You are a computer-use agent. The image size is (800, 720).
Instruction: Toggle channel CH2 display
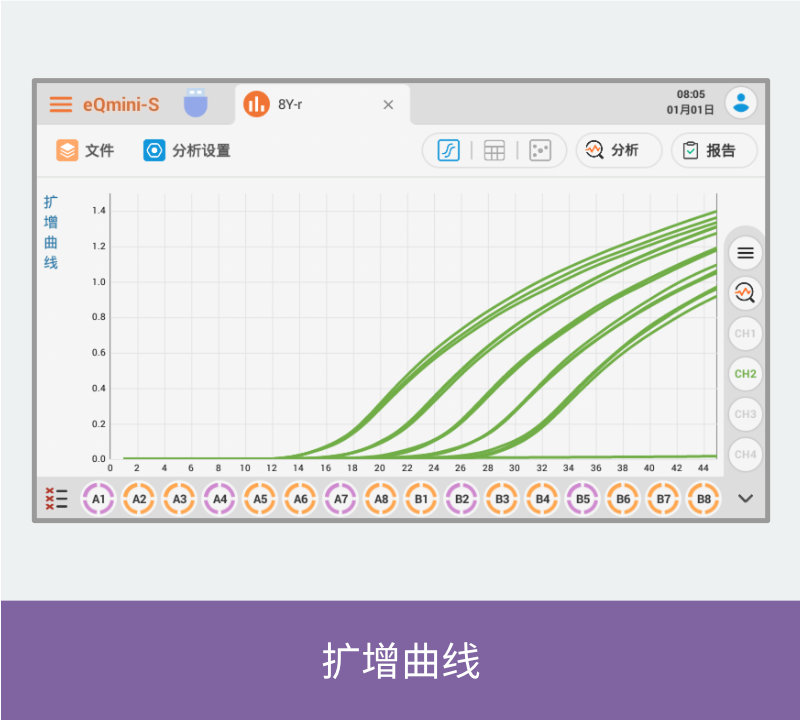pos(745,374)
